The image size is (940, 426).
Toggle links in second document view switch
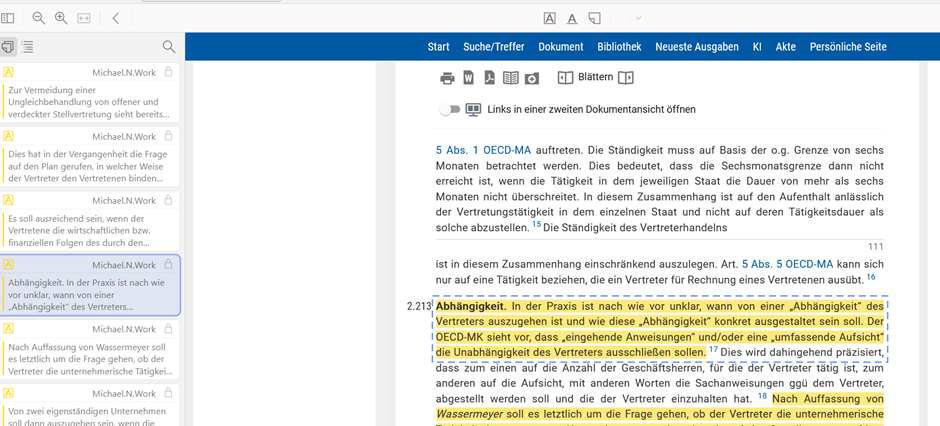coord(450,110)
